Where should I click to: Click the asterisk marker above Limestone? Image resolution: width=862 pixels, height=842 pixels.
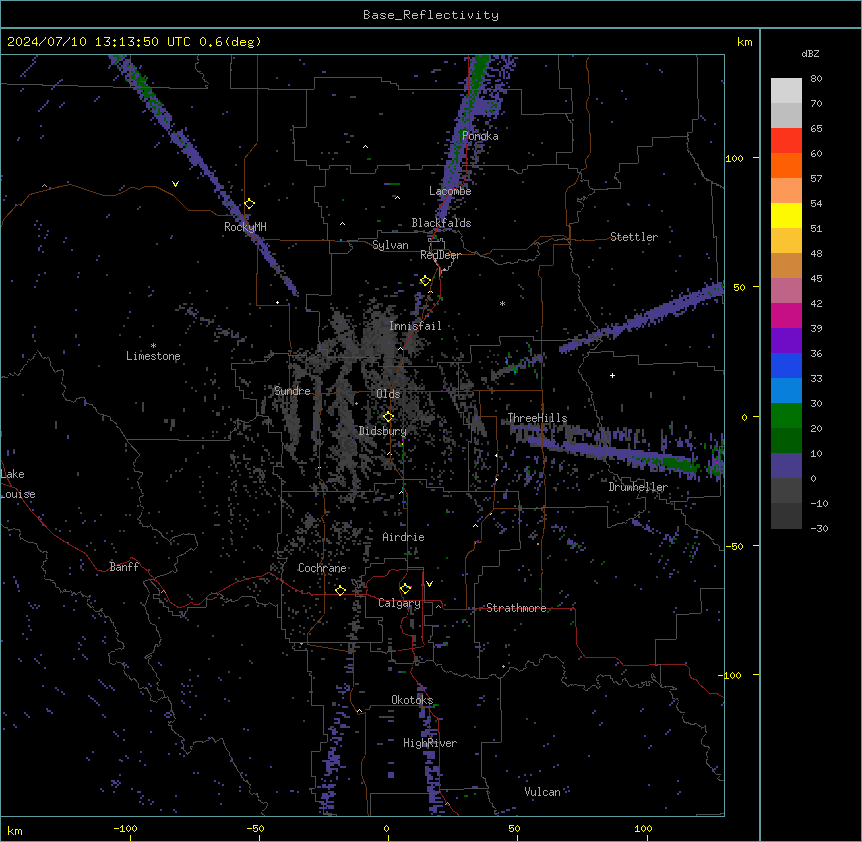pyautogui.click(x=153, y=346)
